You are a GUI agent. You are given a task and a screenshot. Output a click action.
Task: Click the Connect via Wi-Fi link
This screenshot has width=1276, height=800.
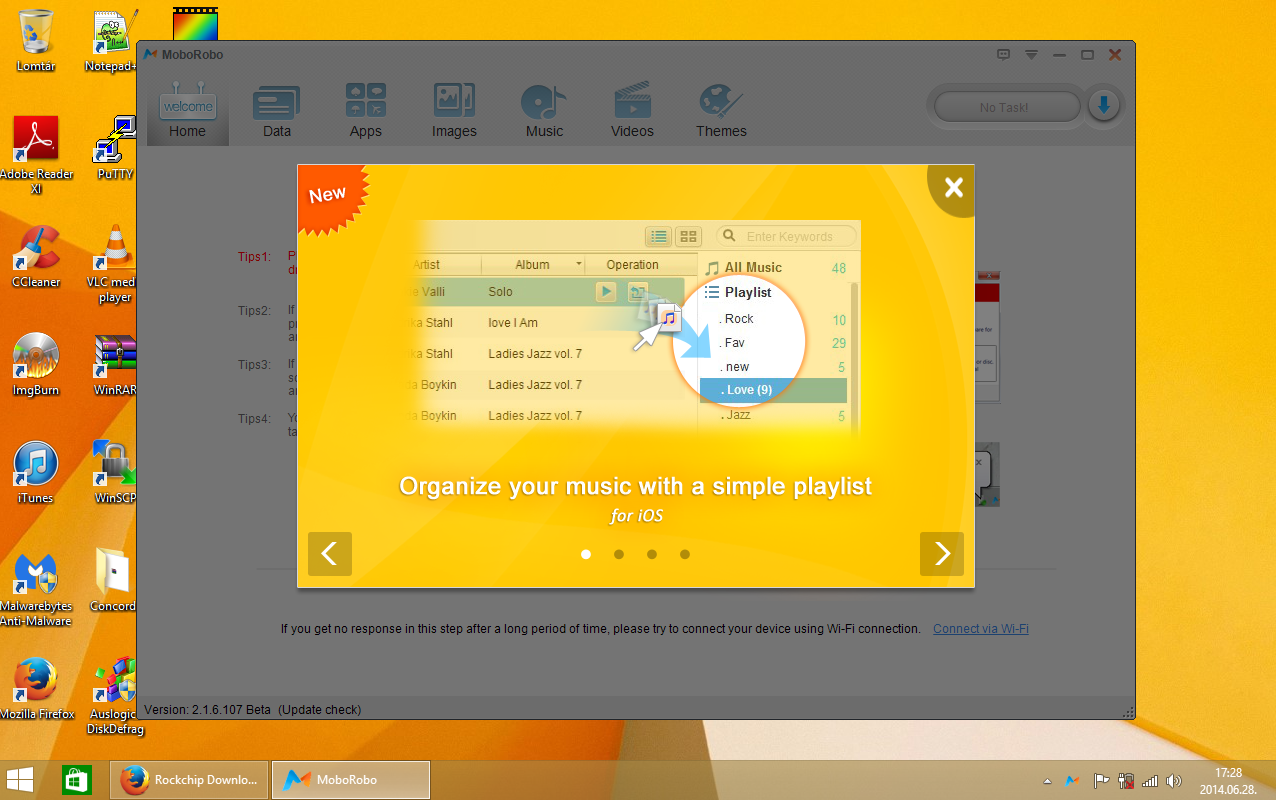click(x=980, y=629)
